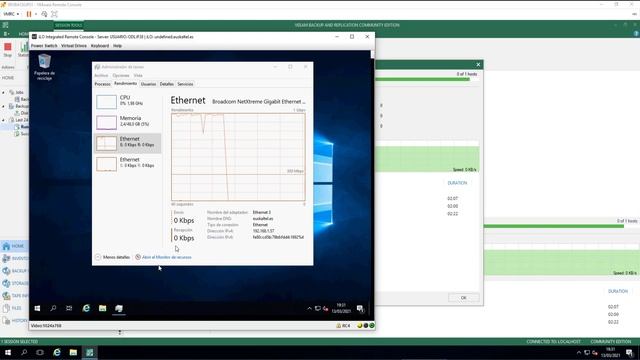
Task: Open Home view in Veeam navigation pane
Action: 14,246
